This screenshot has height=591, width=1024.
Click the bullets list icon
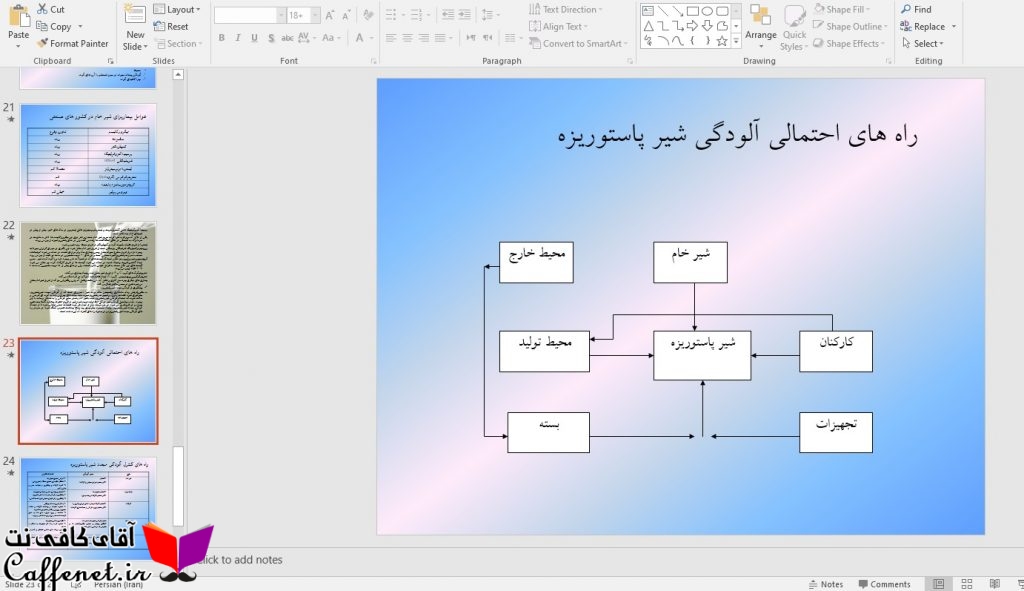391,14
